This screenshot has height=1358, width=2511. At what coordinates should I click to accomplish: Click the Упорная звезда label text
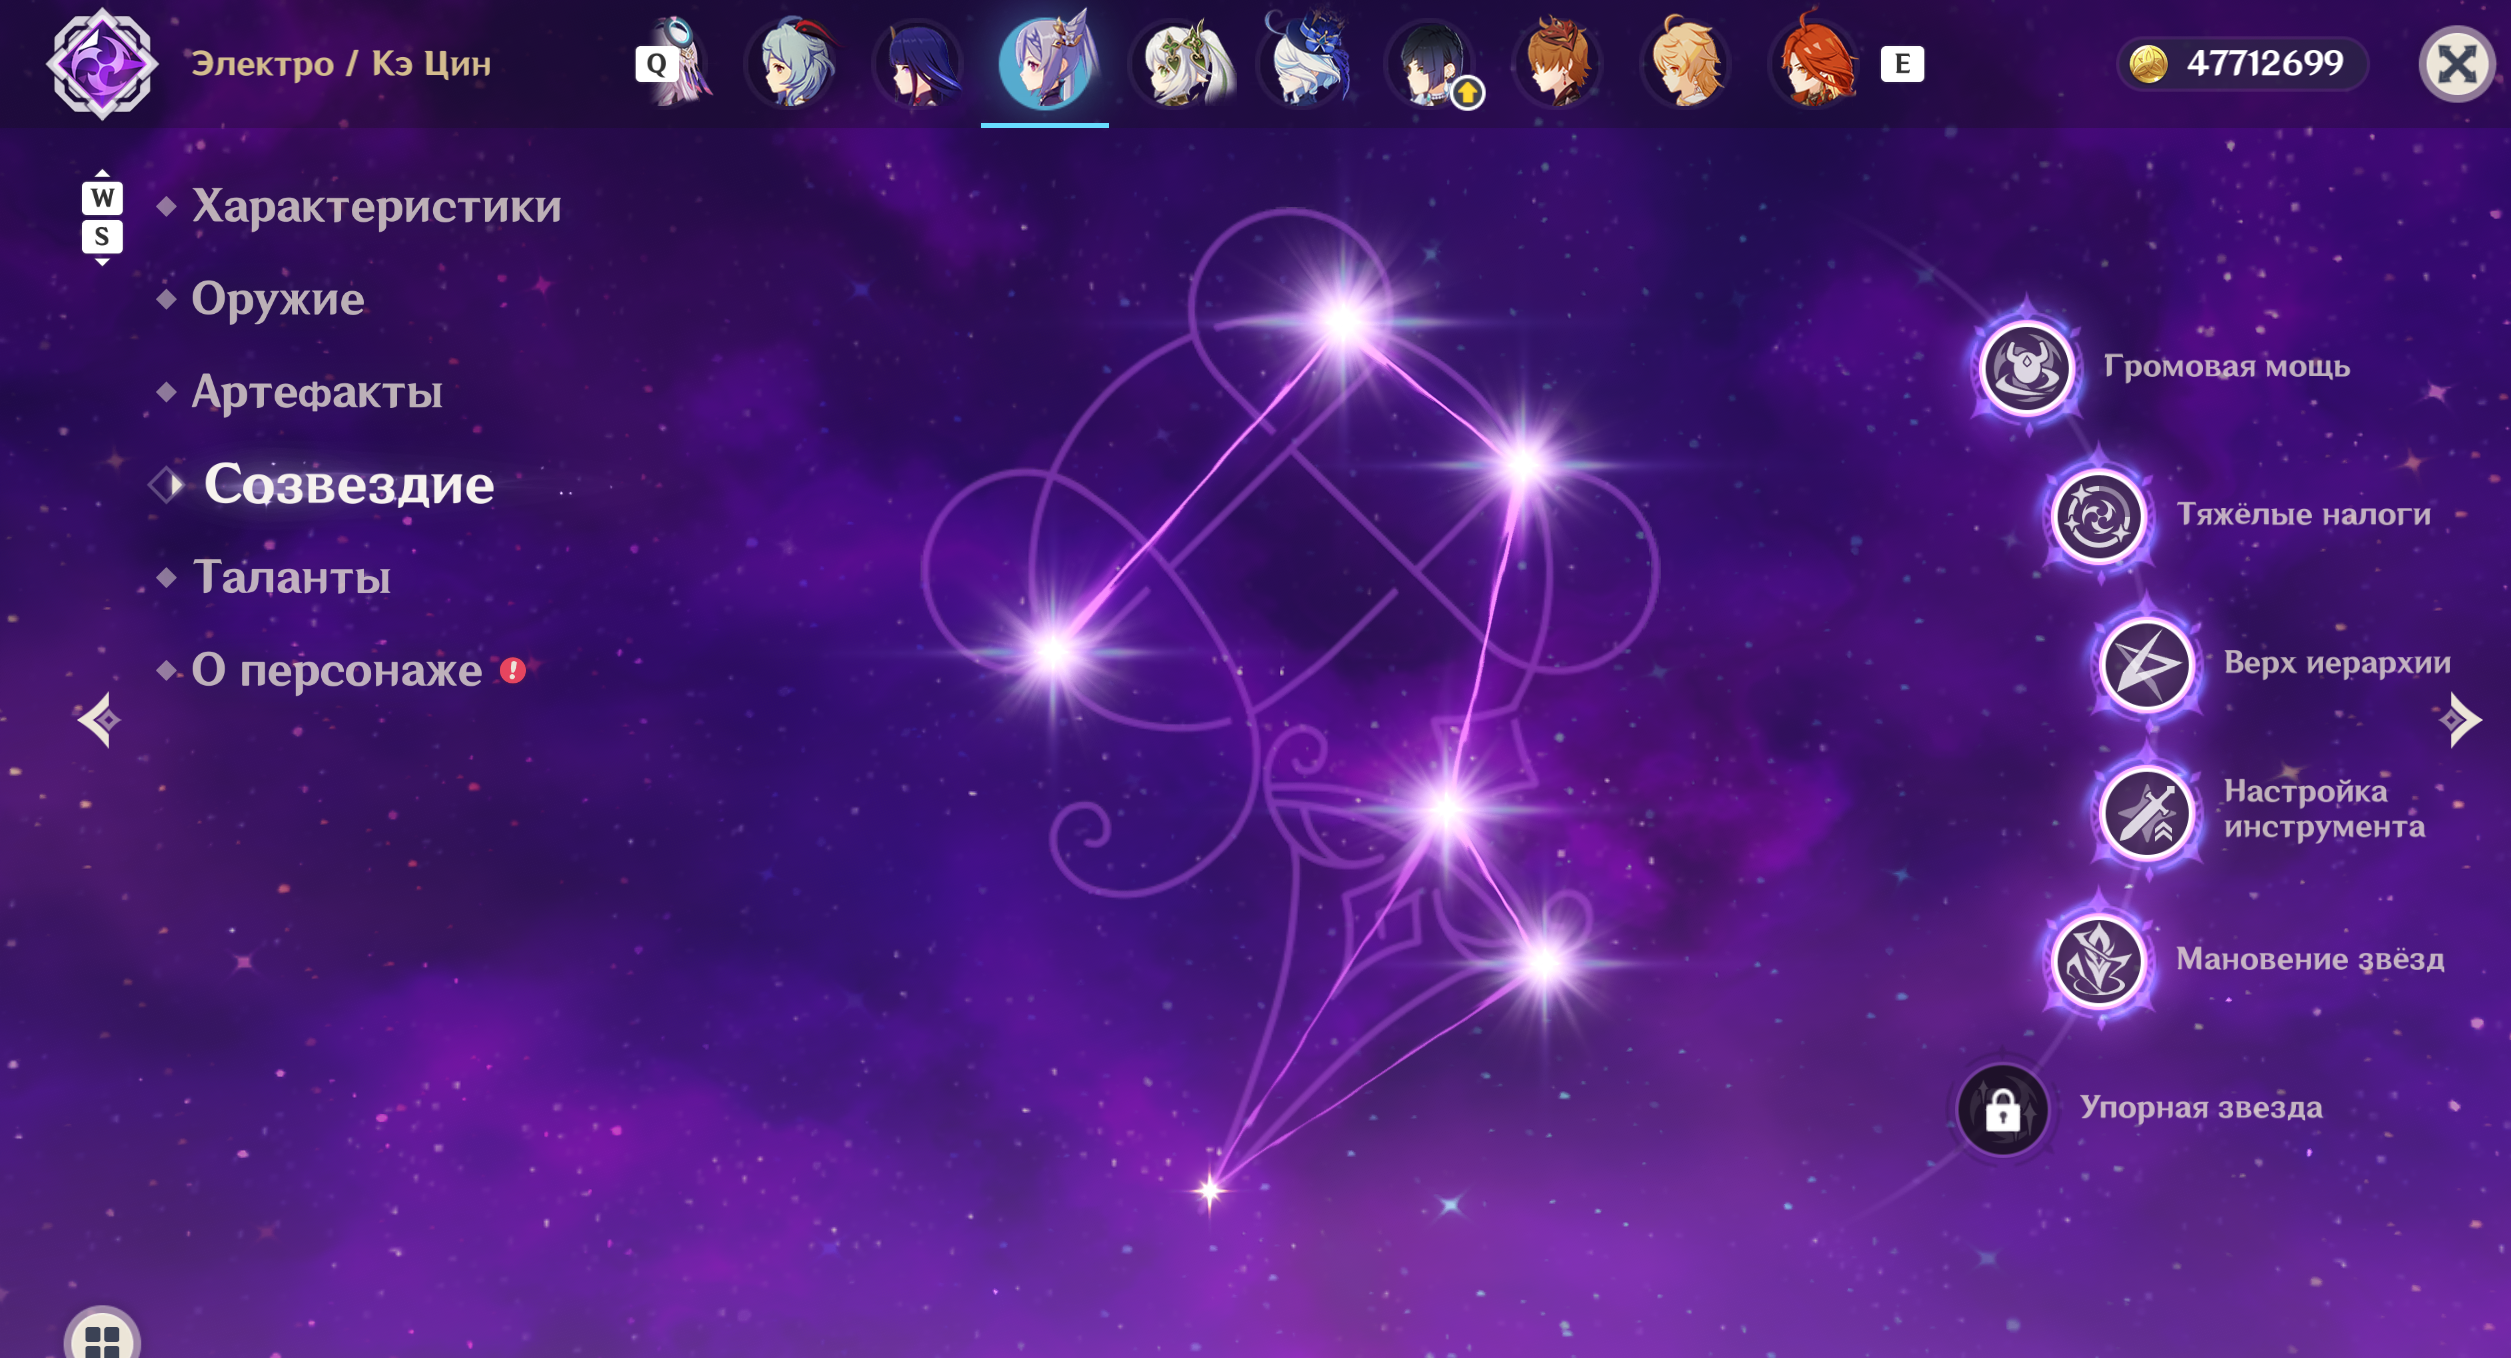coord(2201,1107)
